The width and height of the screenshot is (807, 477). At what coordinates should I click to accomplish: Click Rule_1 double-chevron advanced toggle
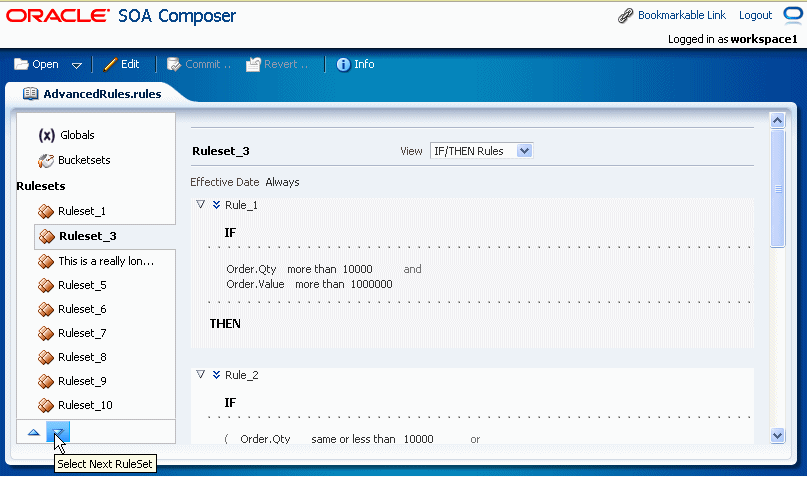point(217,205)
